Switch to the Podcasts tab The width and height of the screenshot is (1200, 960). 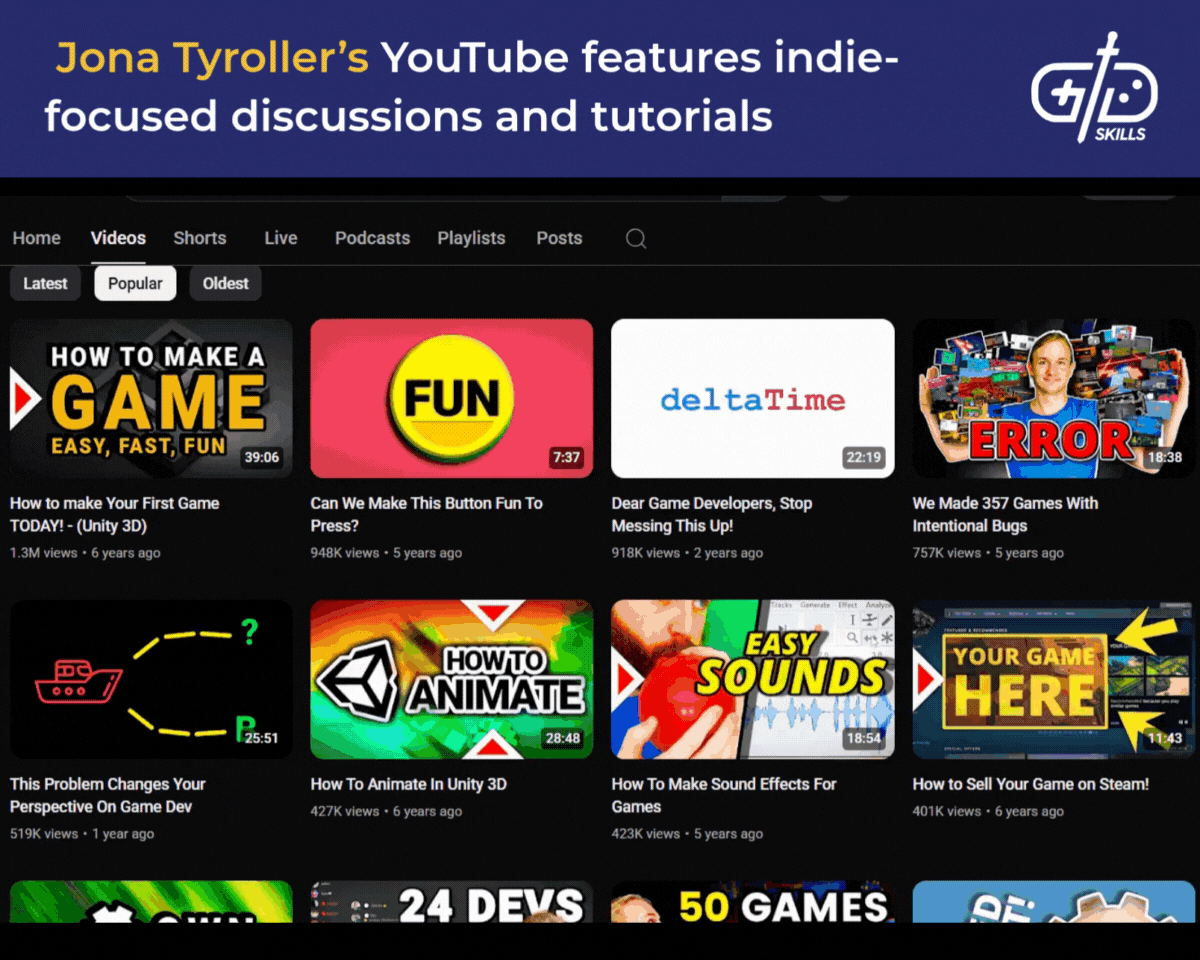[372, 238]
